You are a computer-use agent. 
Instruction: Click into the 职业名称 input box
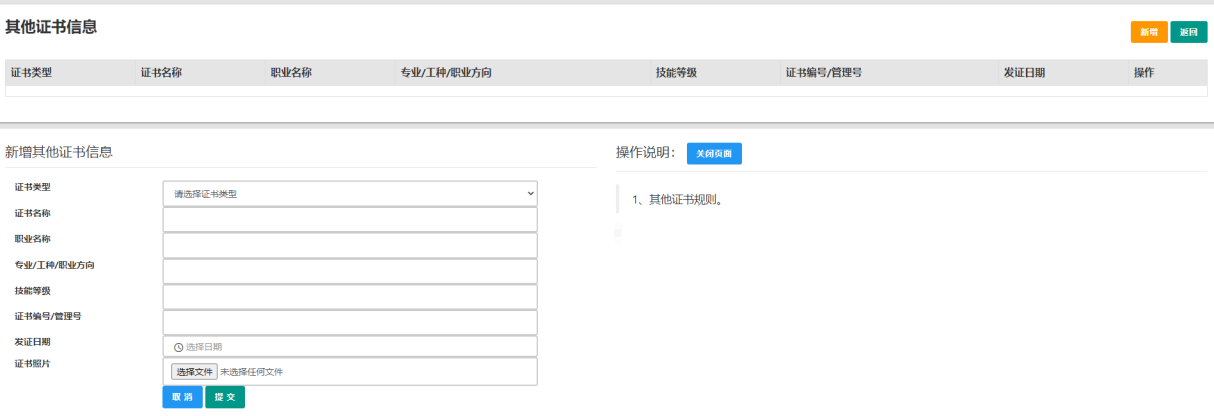(349, 246)
